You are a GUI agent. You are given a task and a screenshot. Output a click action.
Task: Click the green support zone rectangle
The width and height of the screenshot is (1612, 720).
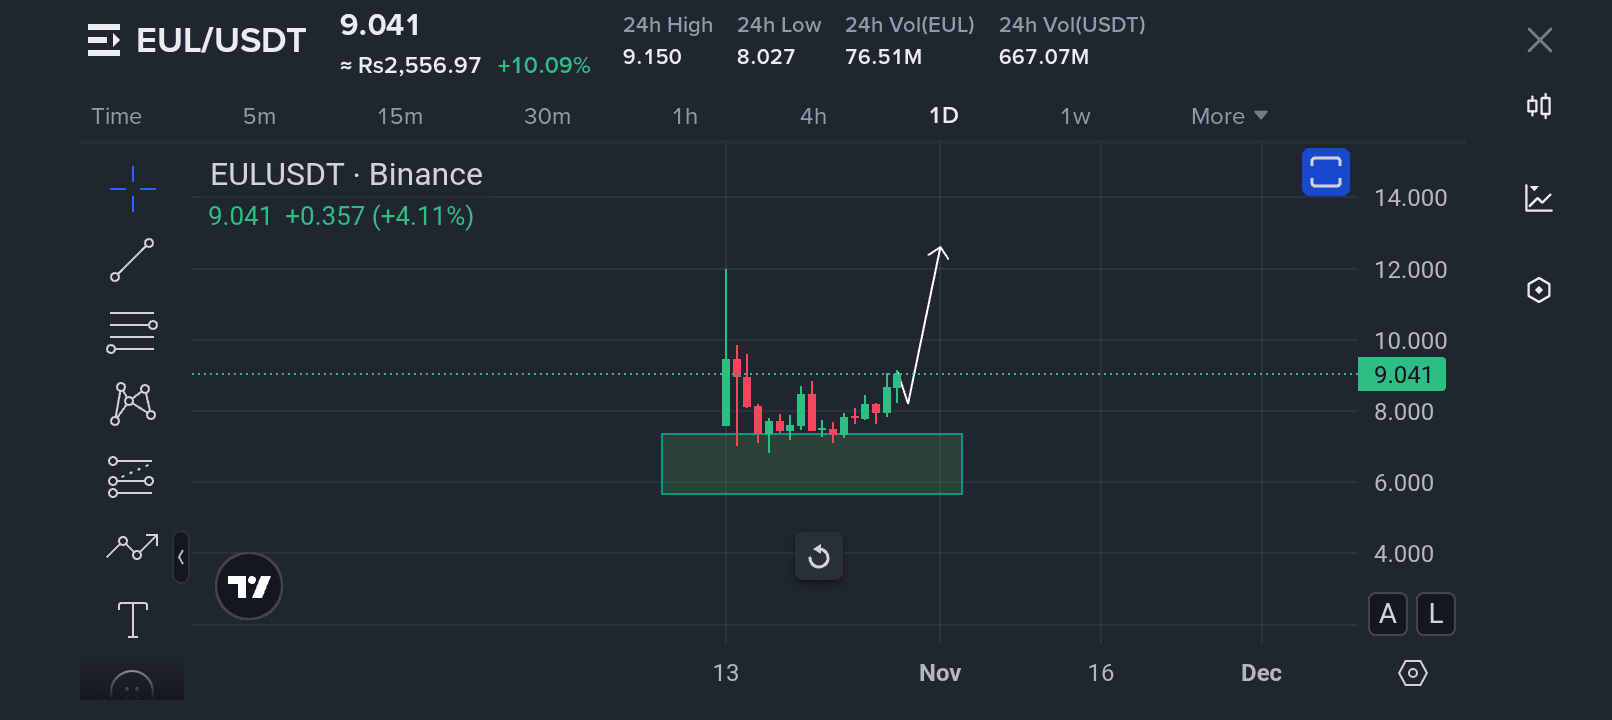(x=811, y=464)
